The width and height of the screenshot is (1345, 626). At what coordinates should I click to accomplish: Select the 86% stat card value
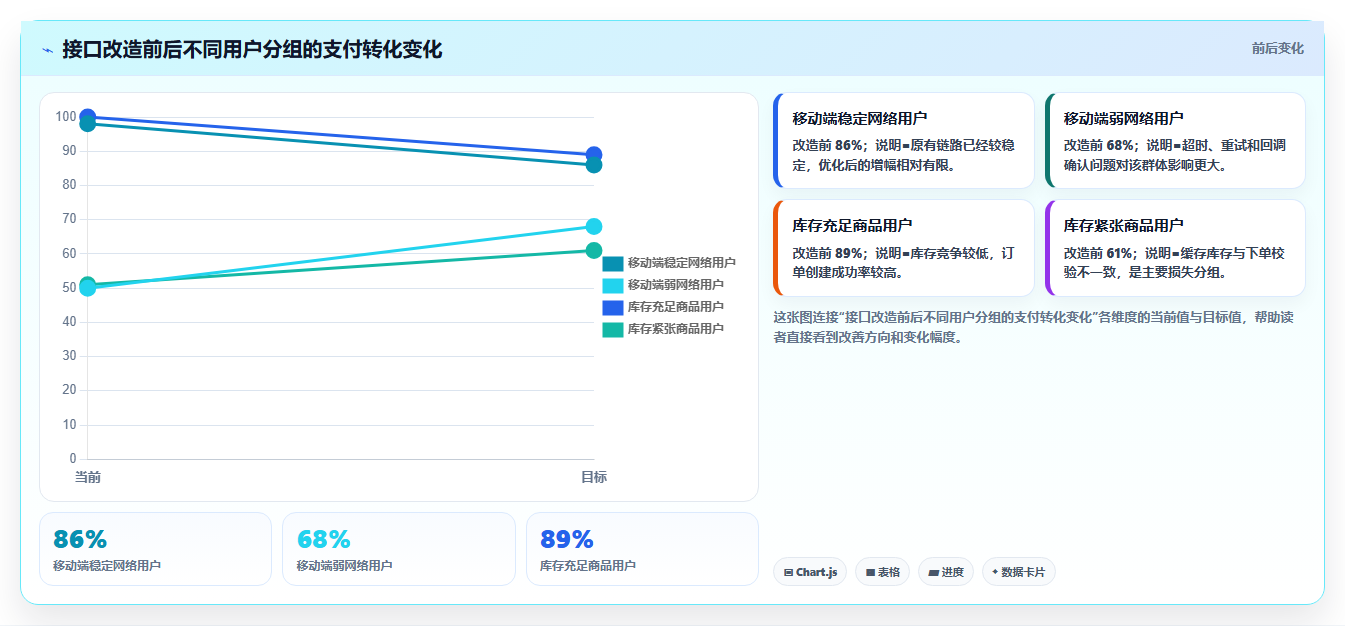click(80, 540)
